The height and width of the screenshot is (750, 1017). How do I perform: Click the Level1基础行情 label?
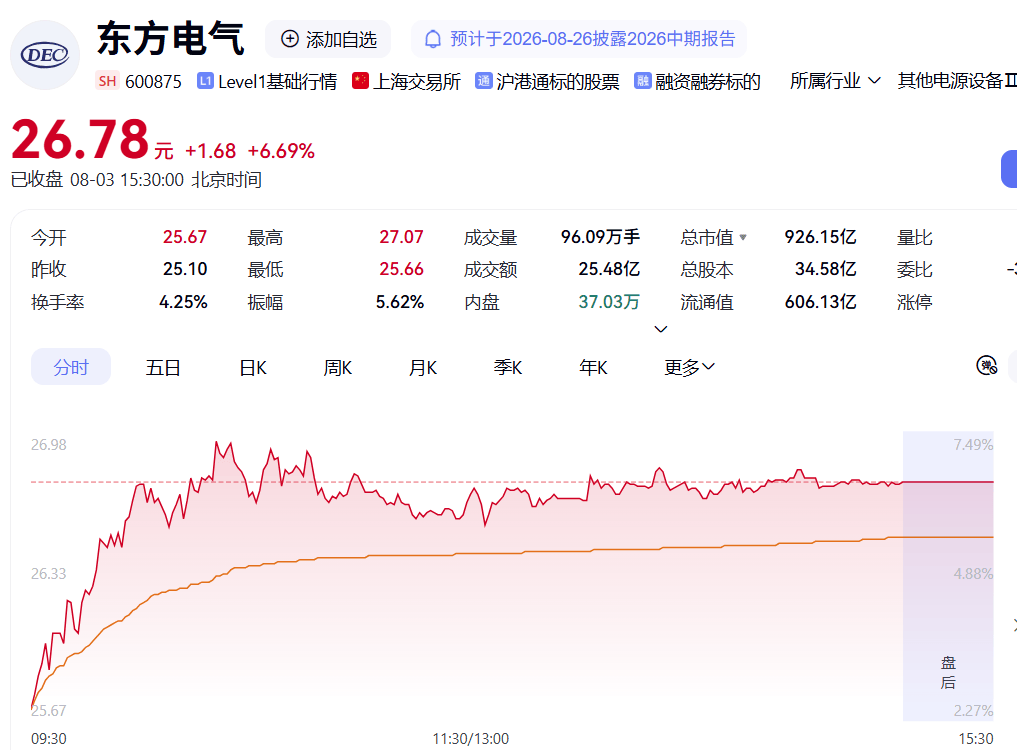pyautogui.click(x=278, y=81)
